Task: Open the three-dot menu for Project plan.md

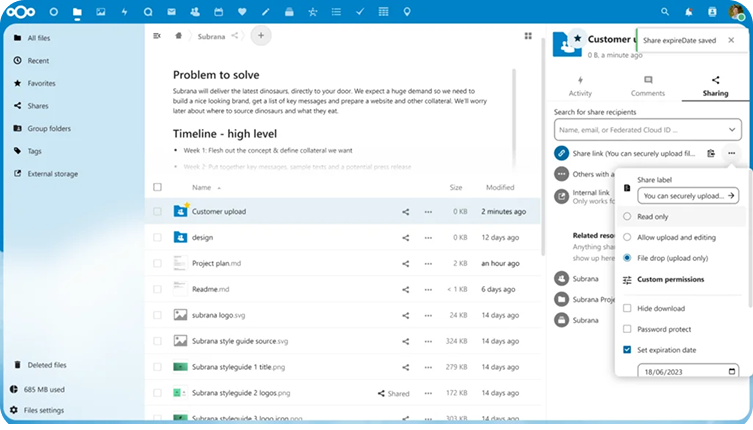Action: [428, 263]
